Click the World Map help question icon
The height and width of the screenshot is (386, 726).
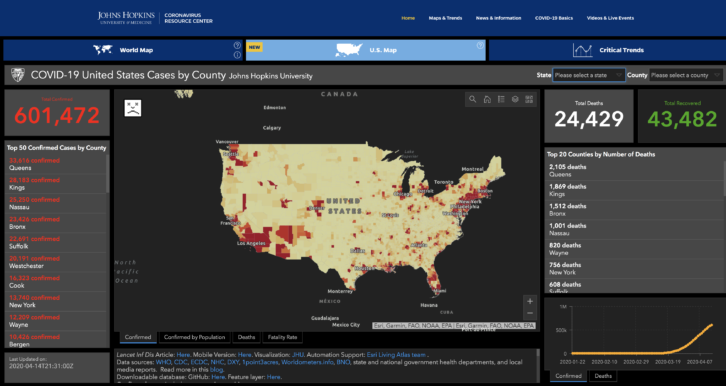pyautogui.click(x=237, y=45)
